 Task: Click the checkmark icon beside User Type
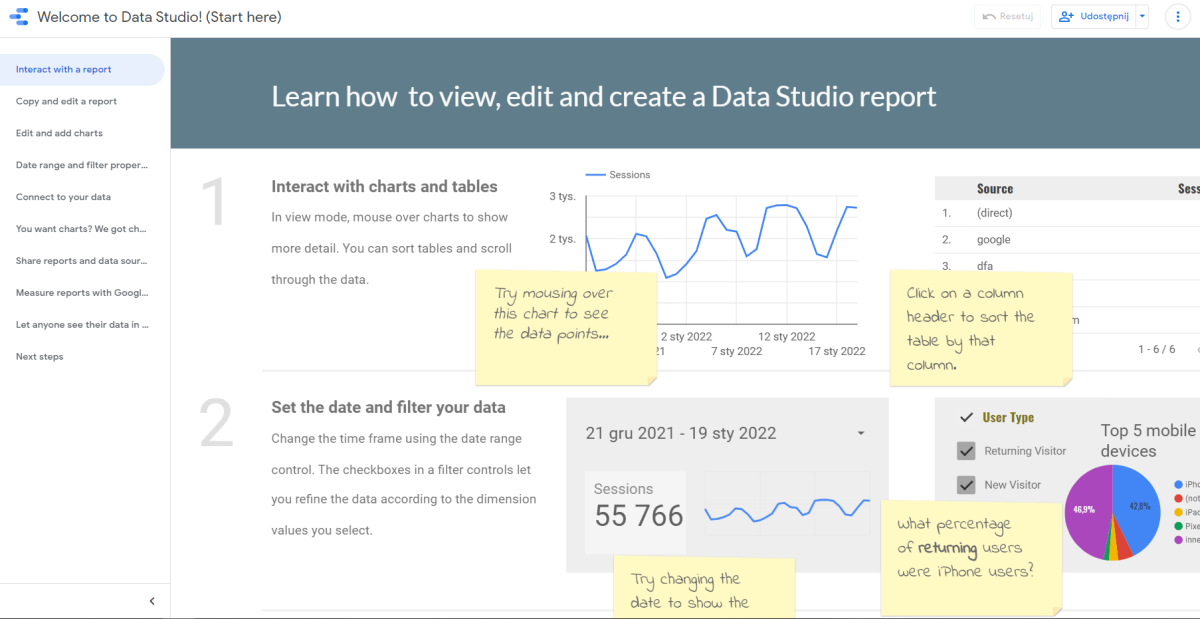coord(967,417)
